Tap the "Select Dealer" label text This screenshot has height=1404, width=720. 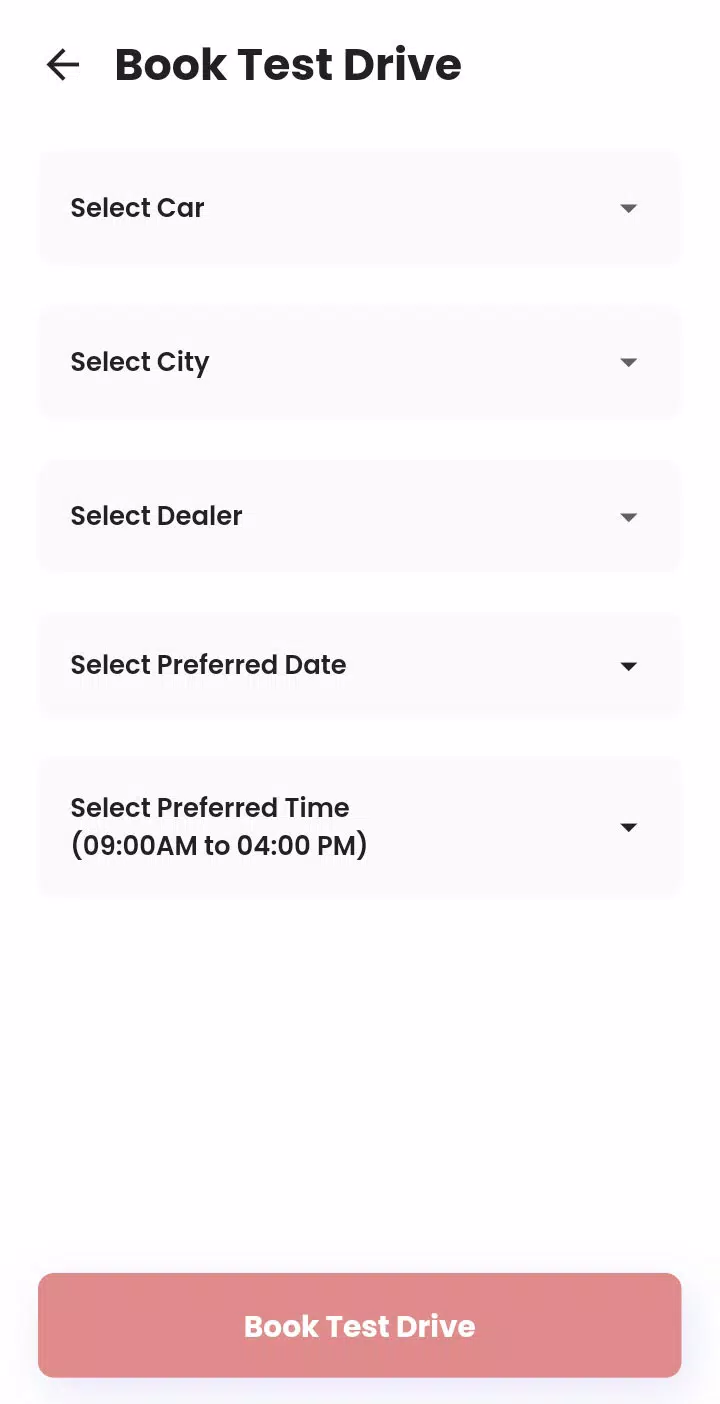coord(156,516)
